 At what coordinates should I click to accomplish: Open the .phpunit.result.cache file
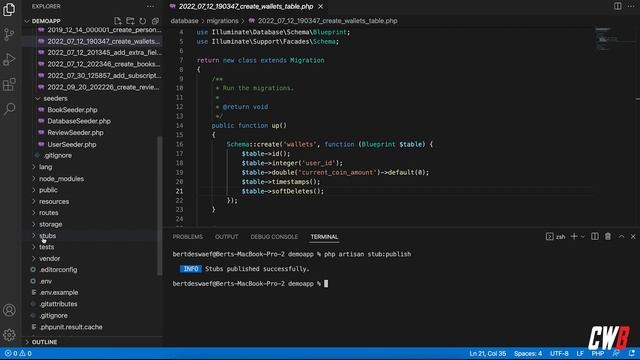[x=71, y=327]
